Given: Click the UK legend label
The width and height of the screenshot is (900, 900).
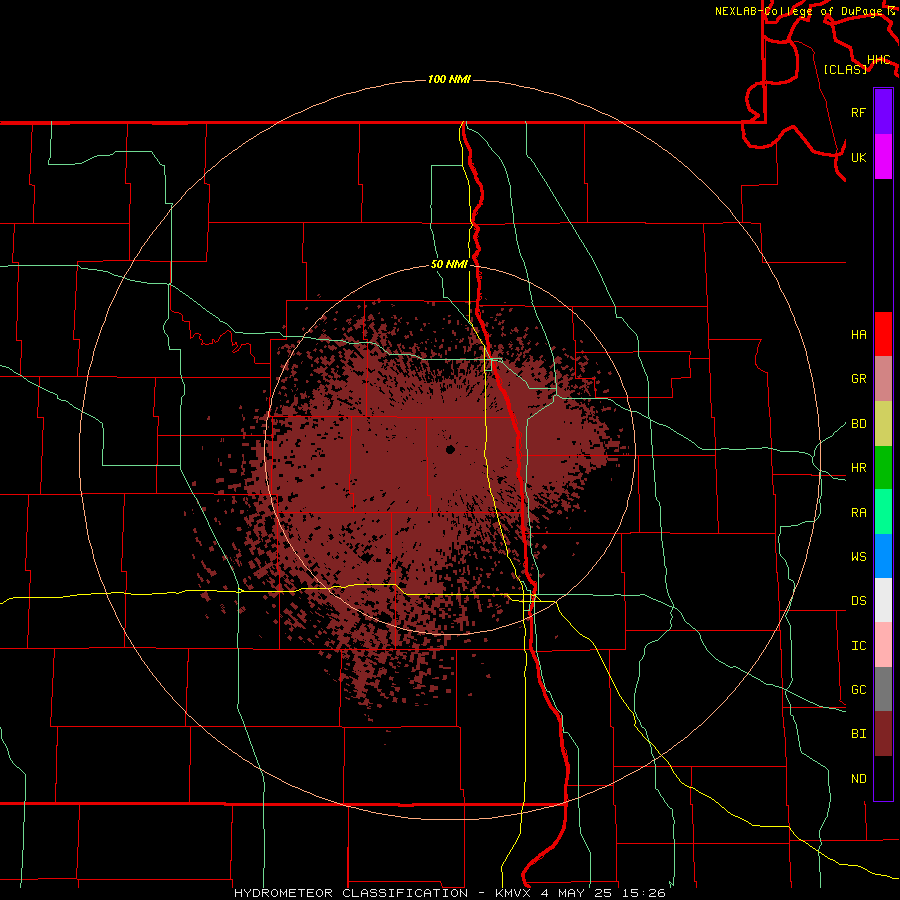Looking at the screenshot, I should pyautogui.click(x=858, y=157).
